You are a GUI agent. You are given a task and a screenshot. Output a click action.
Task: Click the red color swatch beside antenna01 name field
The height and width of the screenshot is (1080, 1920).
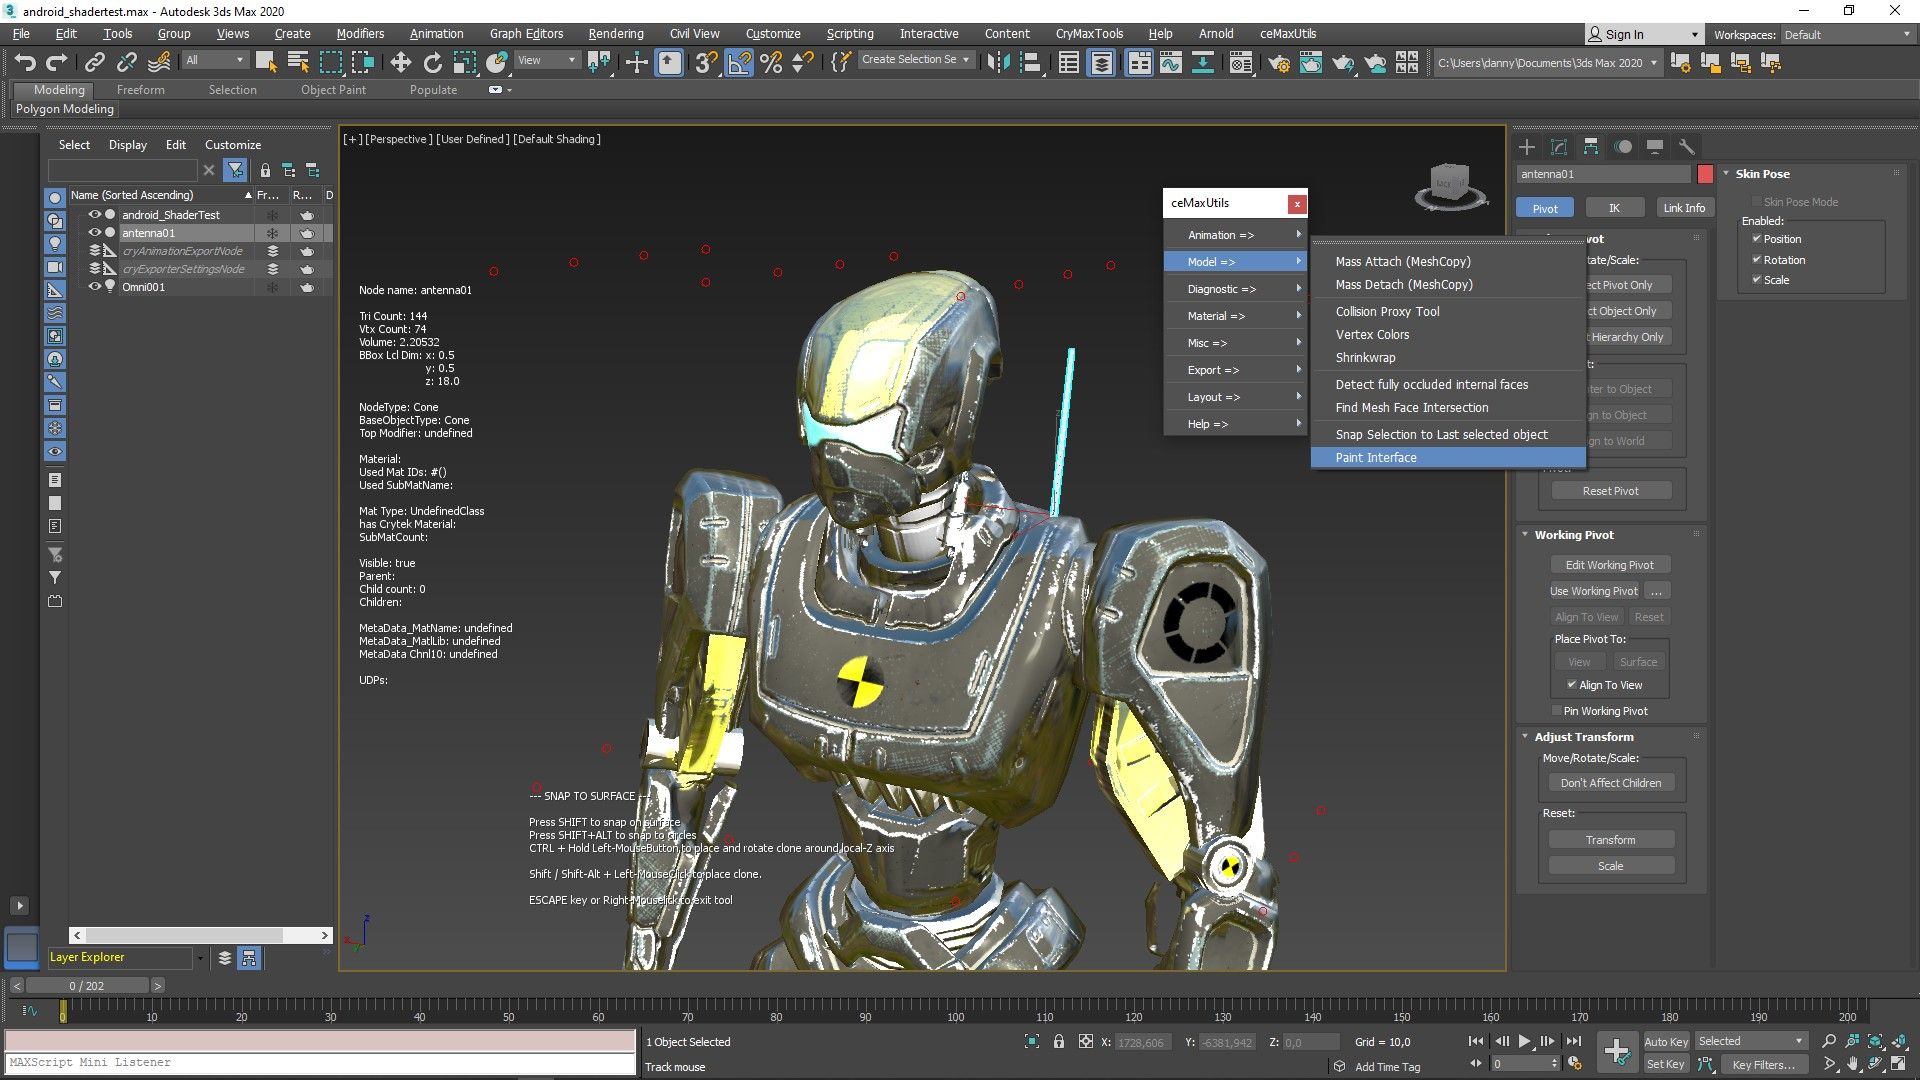1706,174
